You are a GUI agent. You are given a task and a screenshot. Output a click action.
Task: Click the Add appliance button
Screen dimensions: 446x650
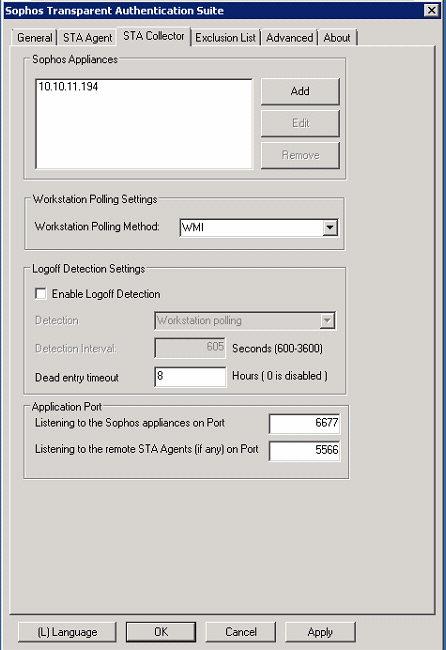pos(300,91)
